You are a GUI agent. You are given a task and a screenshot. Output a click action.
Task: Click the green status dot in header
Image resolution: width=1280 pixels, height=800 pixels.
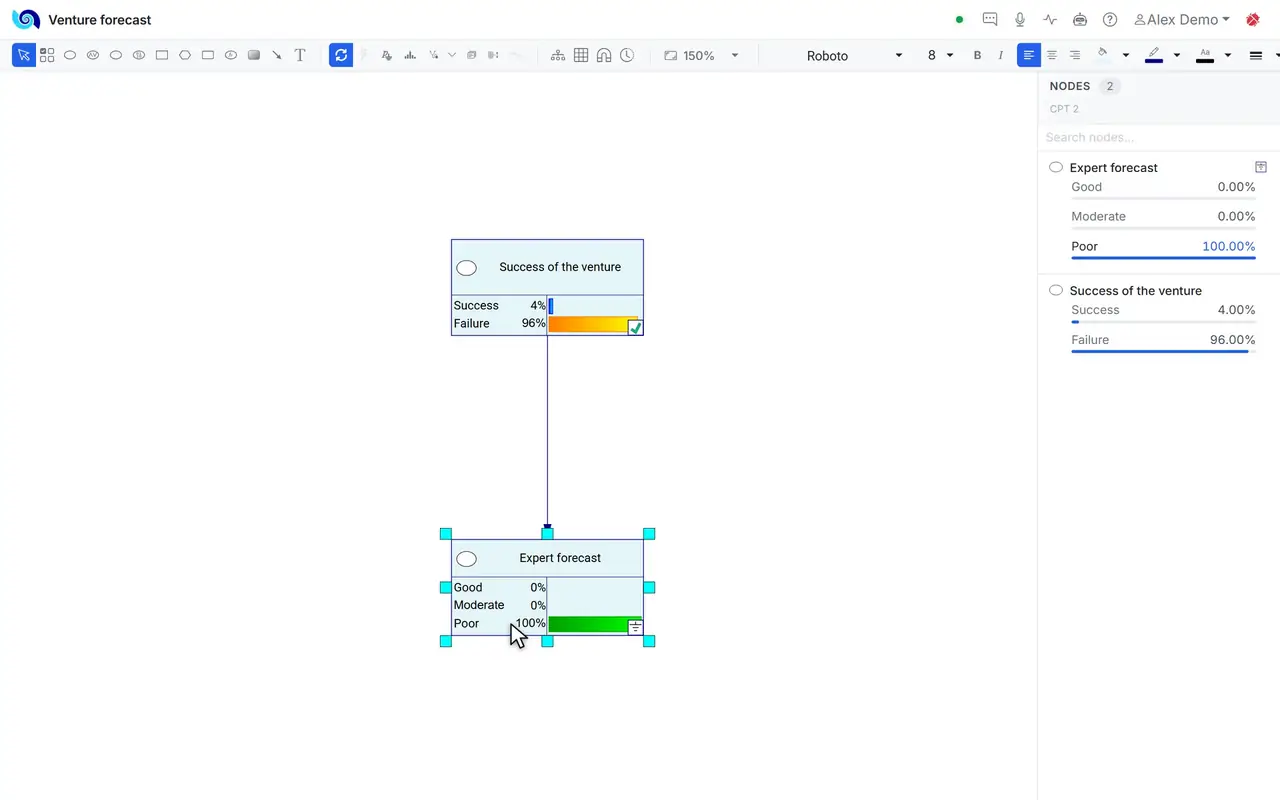click(x=960, y=19)
